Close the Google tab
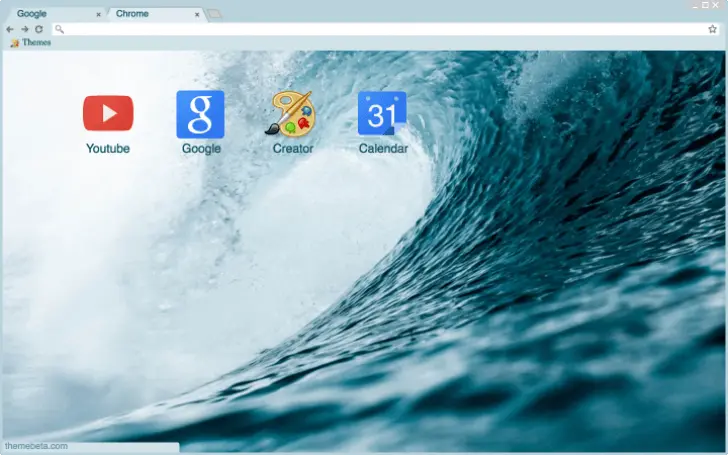Image resolution: width=728 pixels, height=455 pixels. click(98, 15)
